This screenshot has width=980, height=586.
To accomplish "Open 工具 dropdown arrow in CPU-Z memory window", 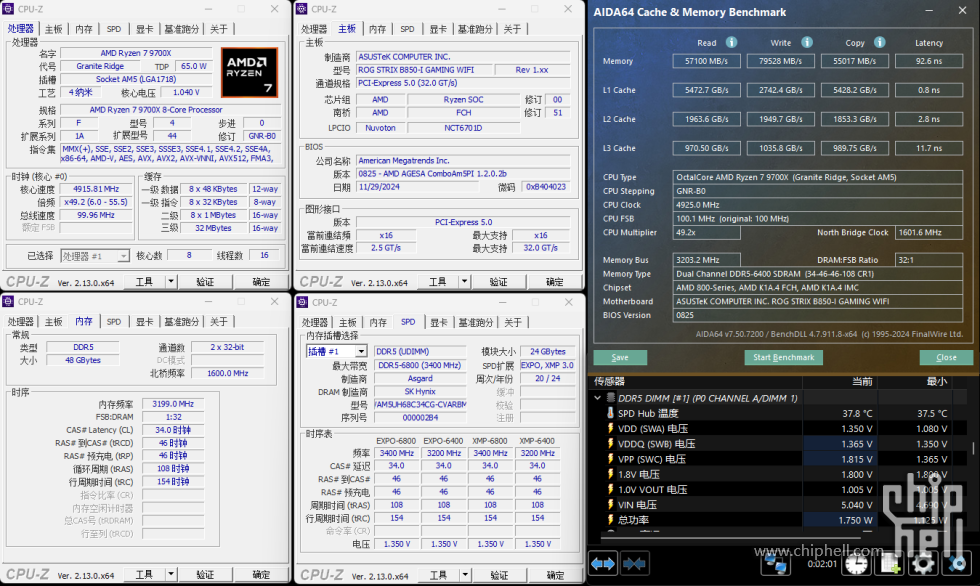I will pos(171,575).
